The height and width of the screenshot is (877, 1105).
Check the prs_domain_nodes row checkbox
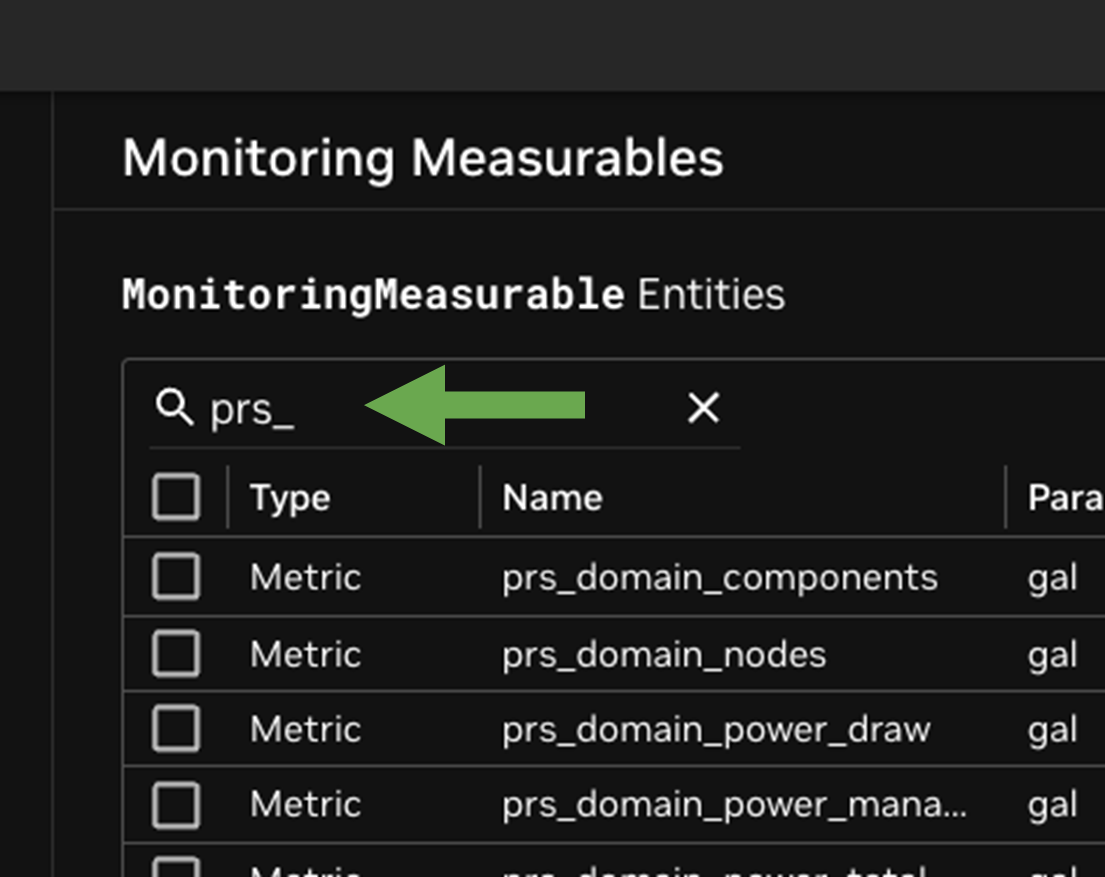point(176,654)
